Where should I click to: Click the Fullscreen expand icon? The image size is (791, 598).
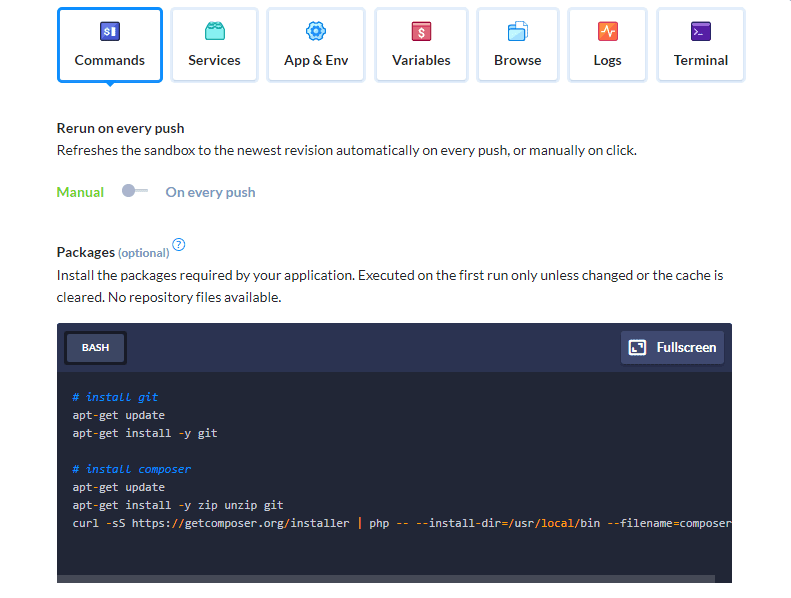point(637,347)
